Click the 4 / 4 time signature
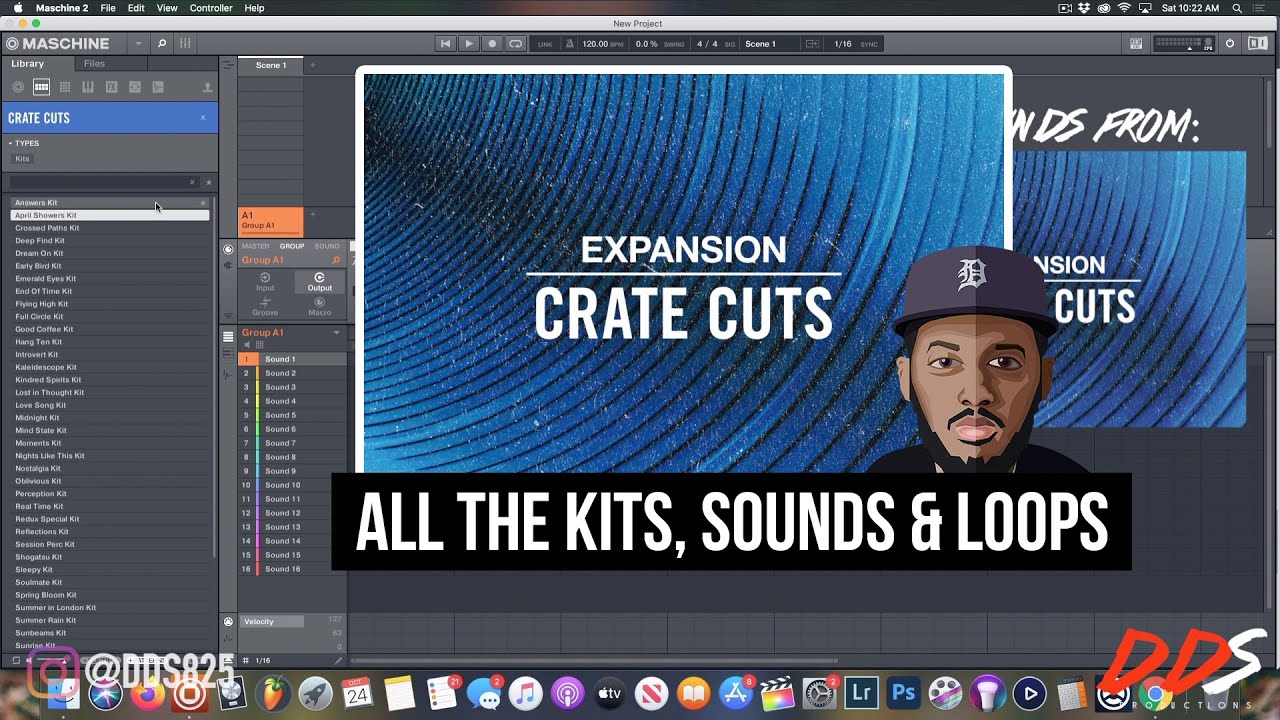Image resolution: width=1280 pixels, height=720 pixels. pyautogui.click(x=707, y=44)
